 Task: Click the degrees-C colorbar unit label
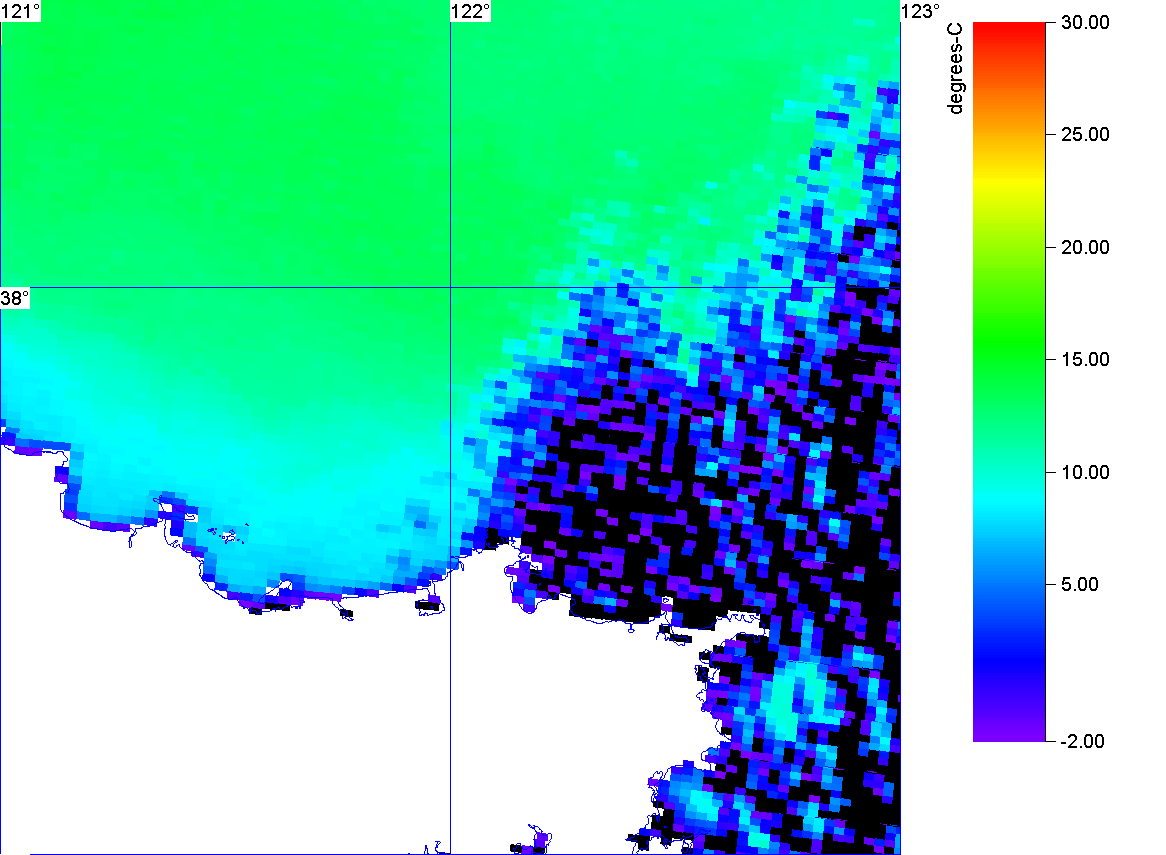coord(955,68)
